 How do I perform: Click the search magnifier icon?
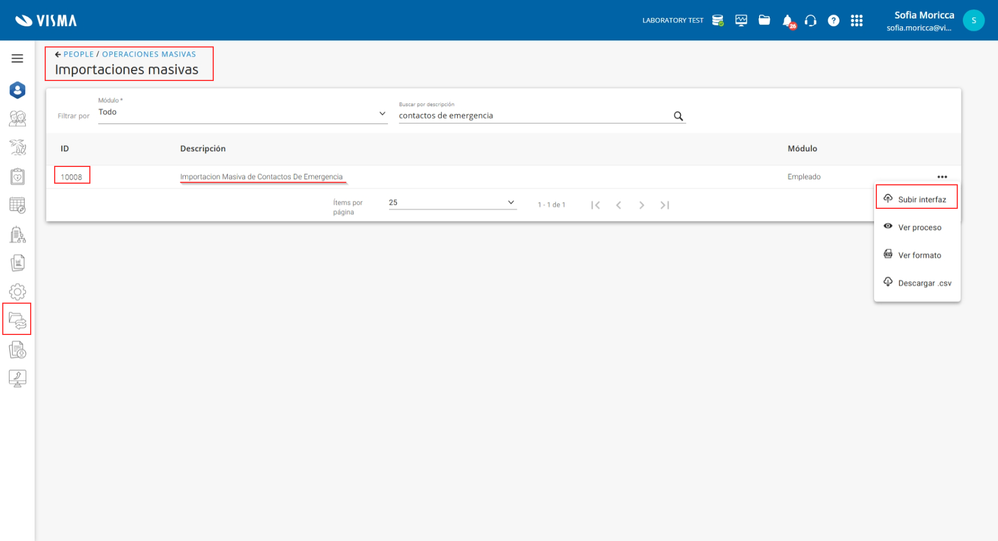pos(678,116)
